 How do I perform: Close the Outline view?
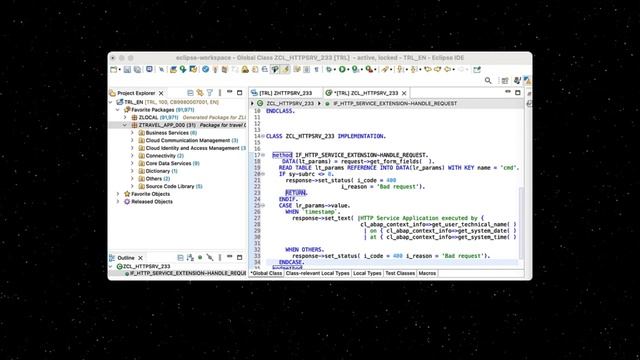click(x=140, y=258)
